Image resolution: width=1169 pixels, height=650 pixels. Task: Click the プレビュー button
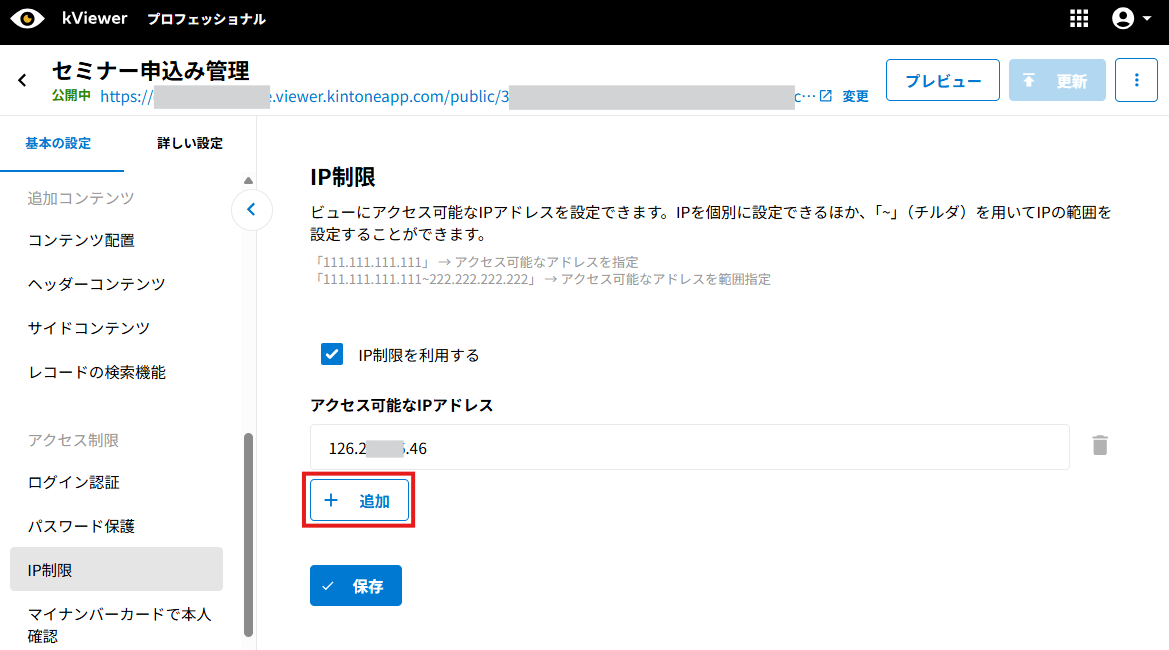click(x=942, y=80)
